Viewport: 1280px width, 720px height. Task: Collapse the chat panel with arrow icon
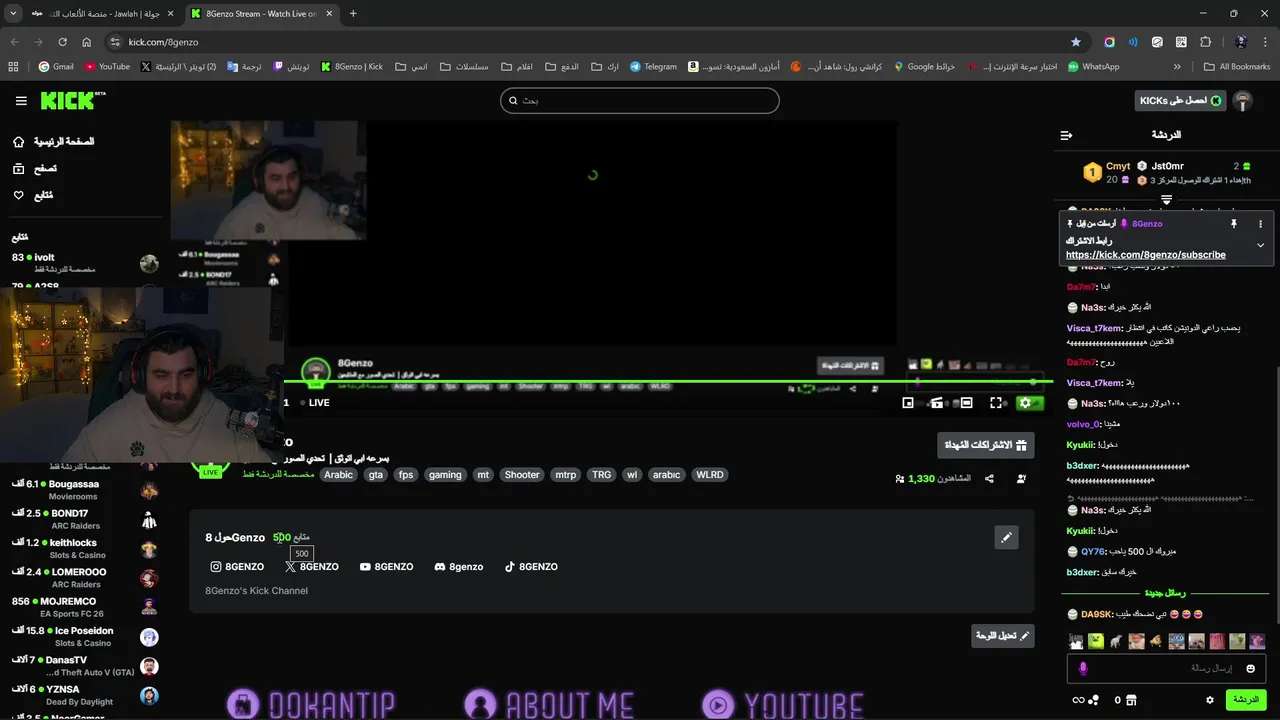(1066, 135)
